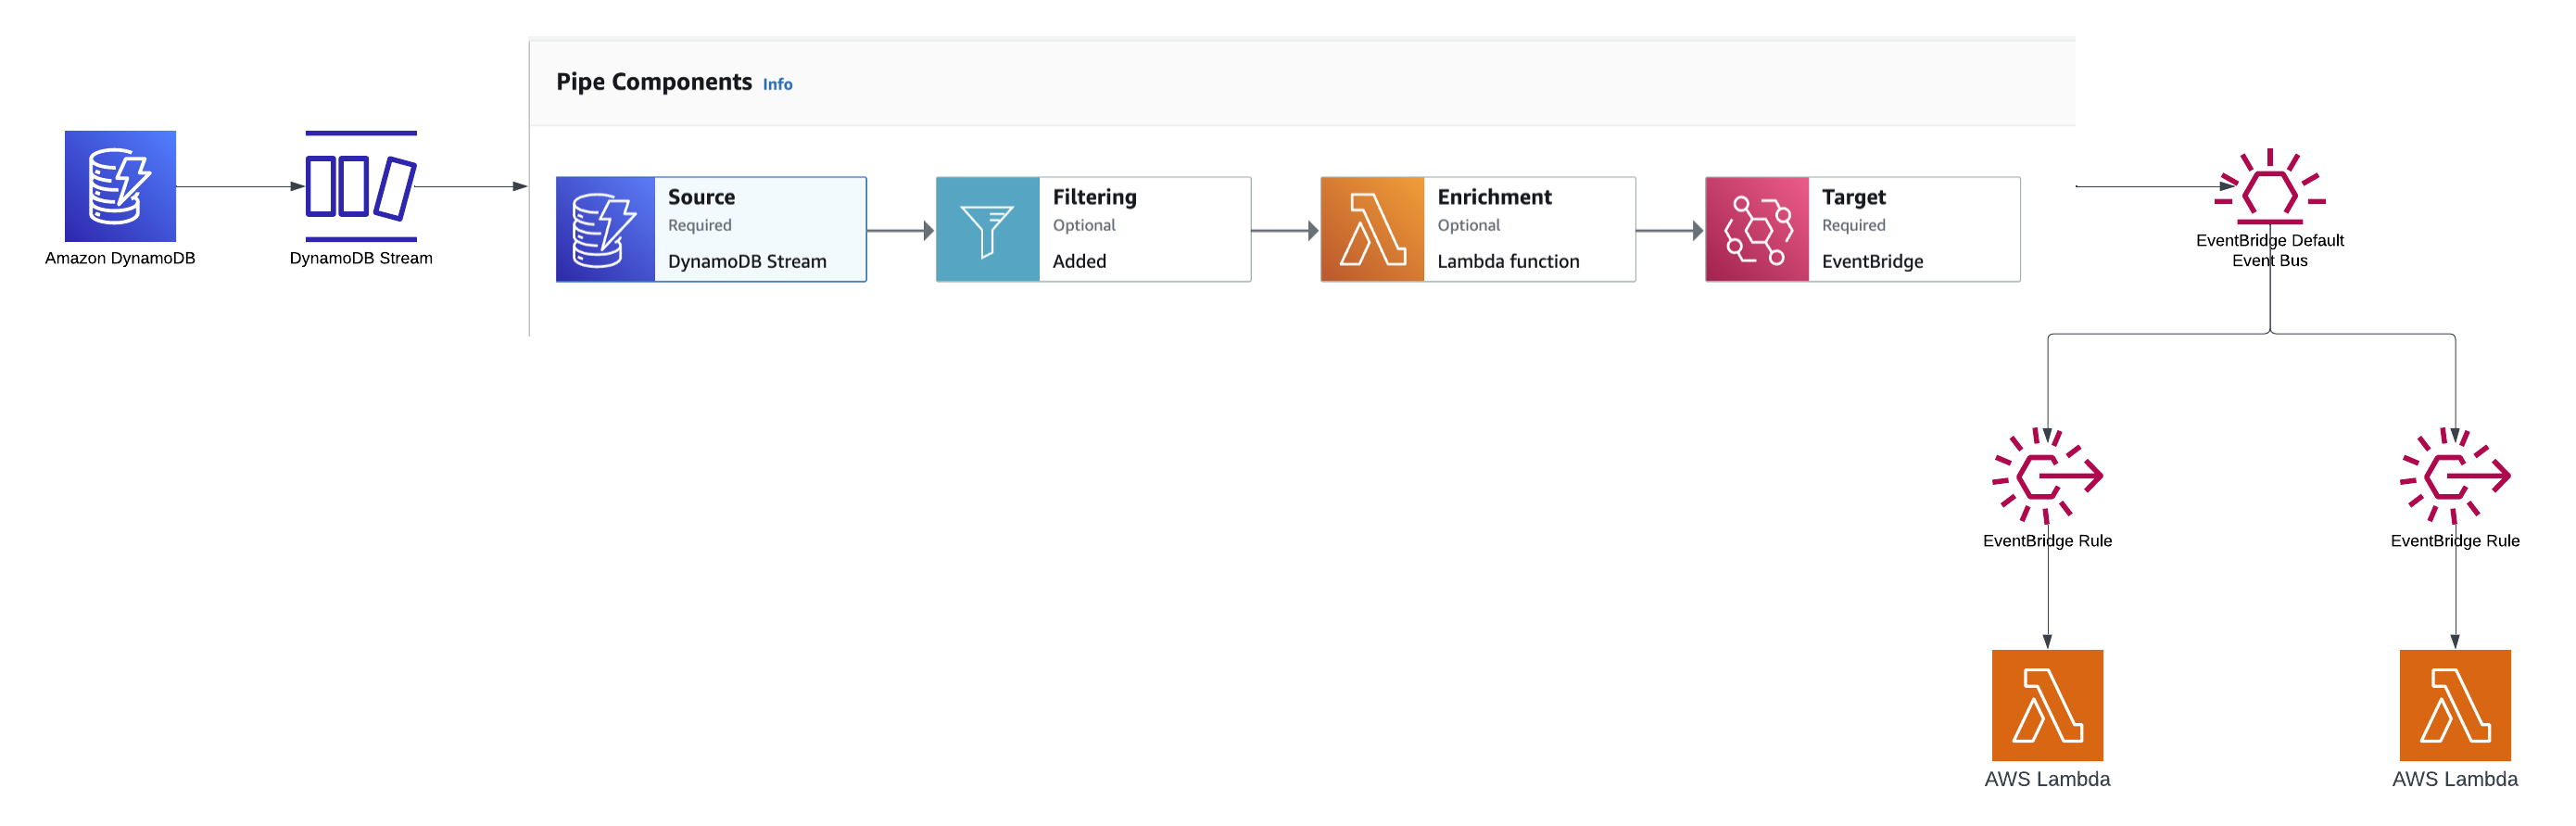Select the DynamoDB Stream icon
Viewport: 2576px width, 826px height.
pyautogui.click(x=360, y=186)
